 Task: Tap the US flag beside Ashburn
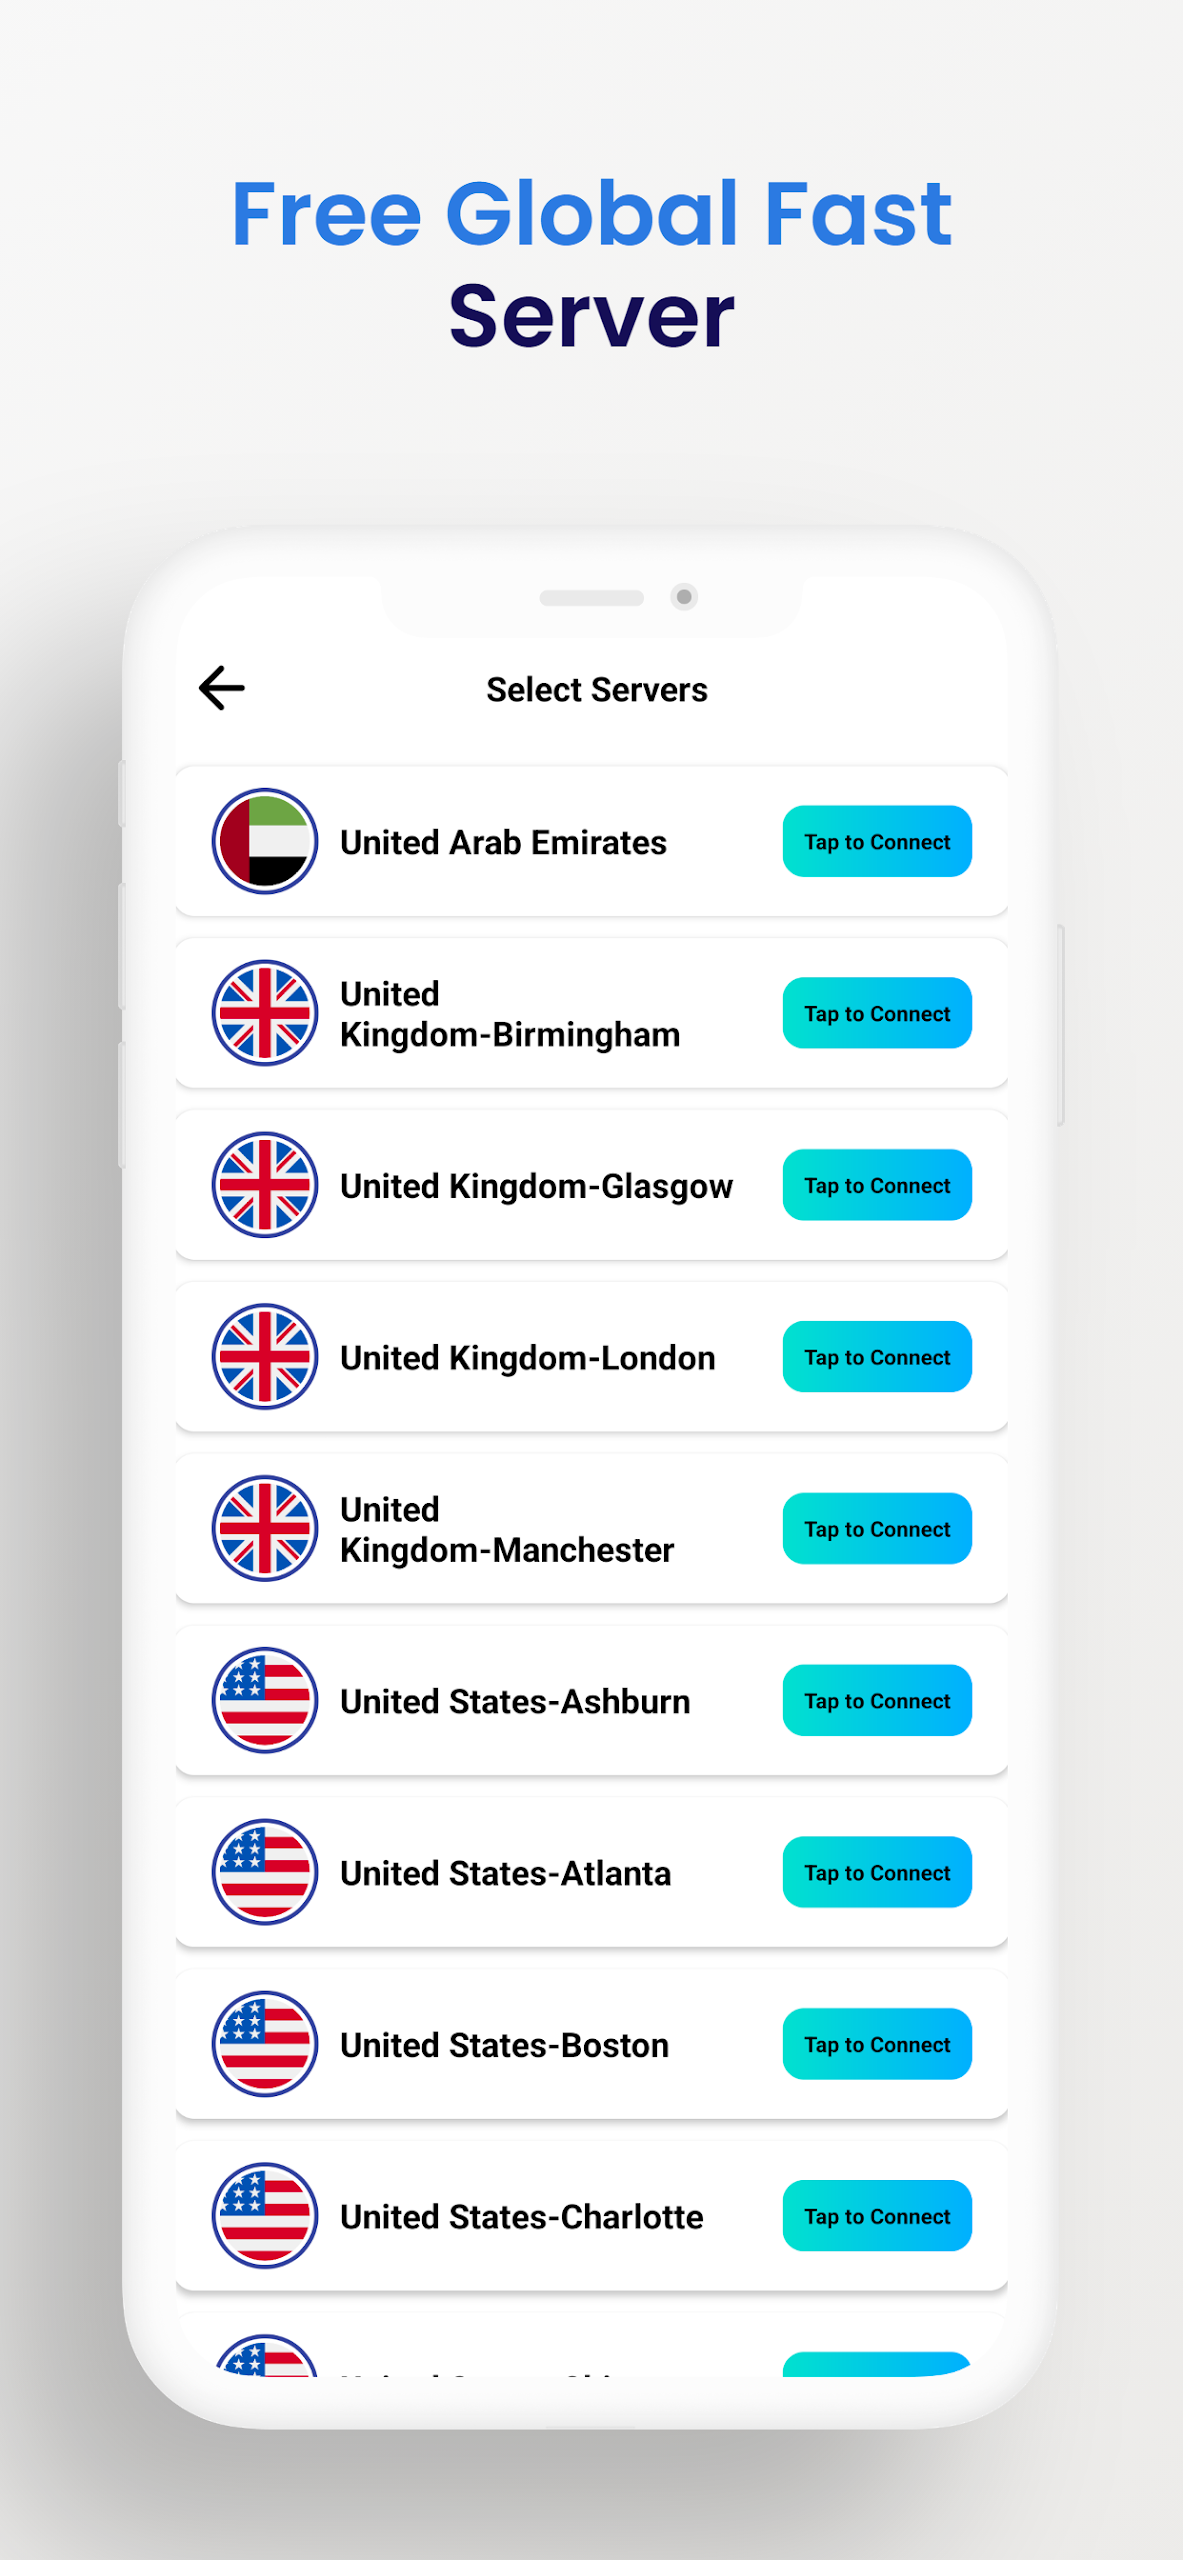265,1701
